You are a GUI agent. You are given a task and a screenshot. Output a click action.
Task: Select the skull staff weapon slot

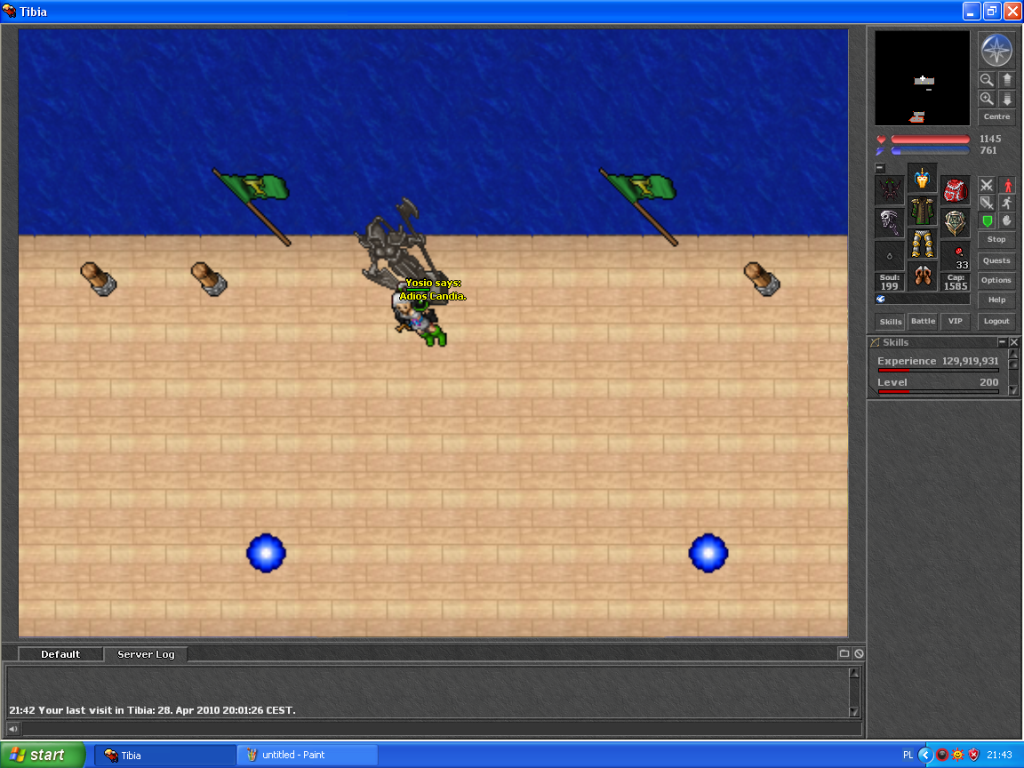click(889, 223)
